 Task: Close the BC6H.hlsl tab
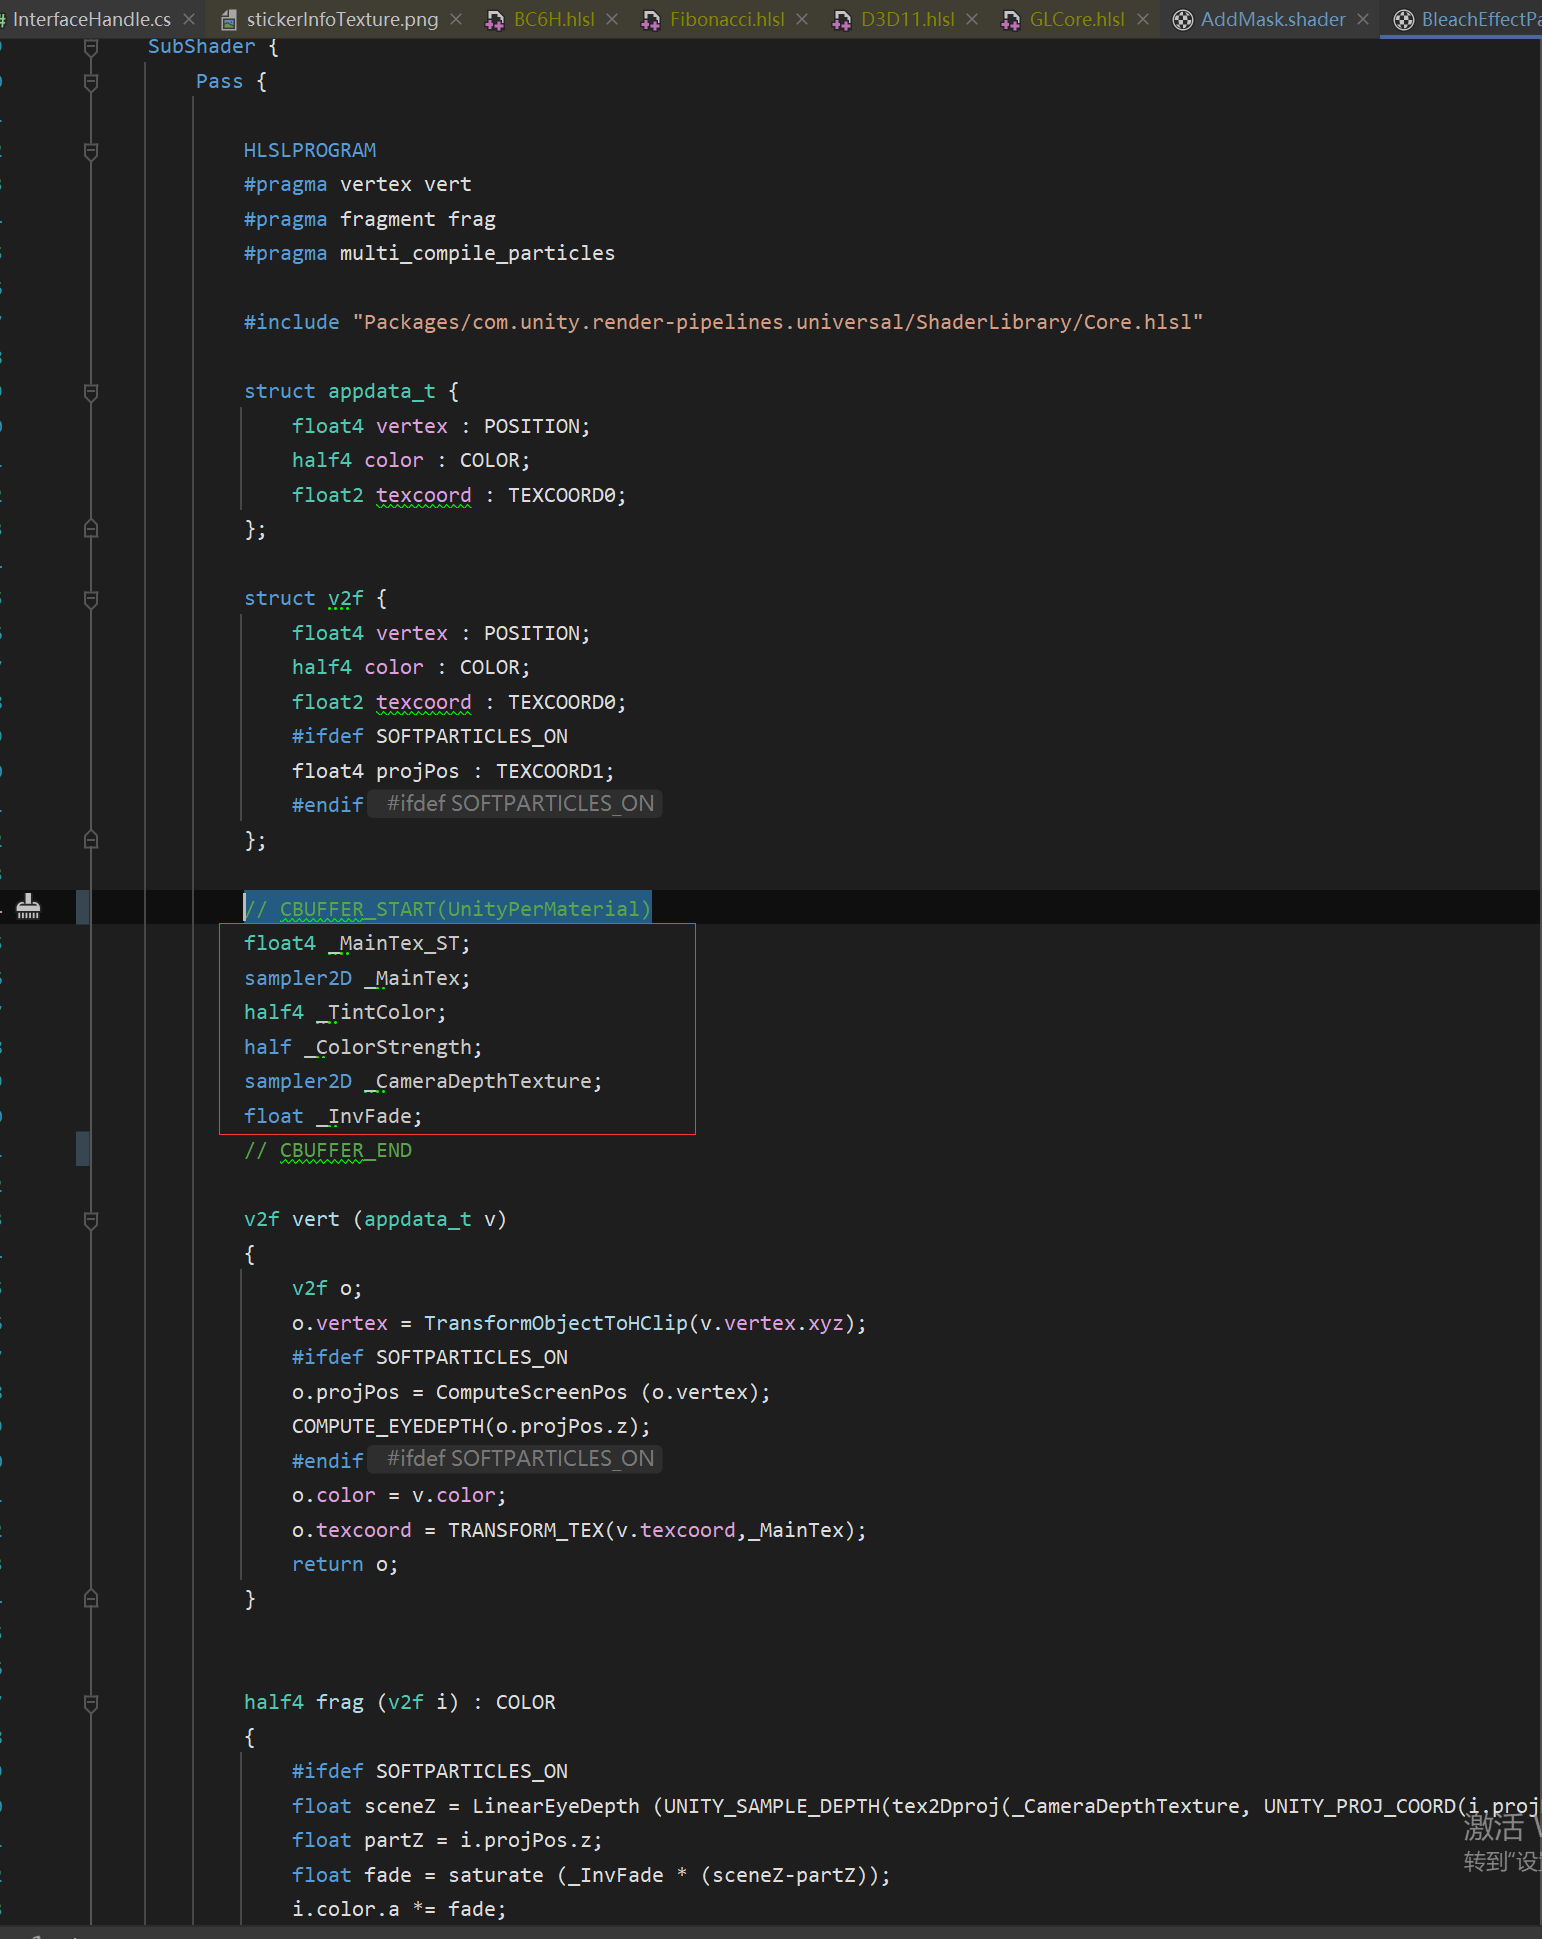click(x=612, y=19)
